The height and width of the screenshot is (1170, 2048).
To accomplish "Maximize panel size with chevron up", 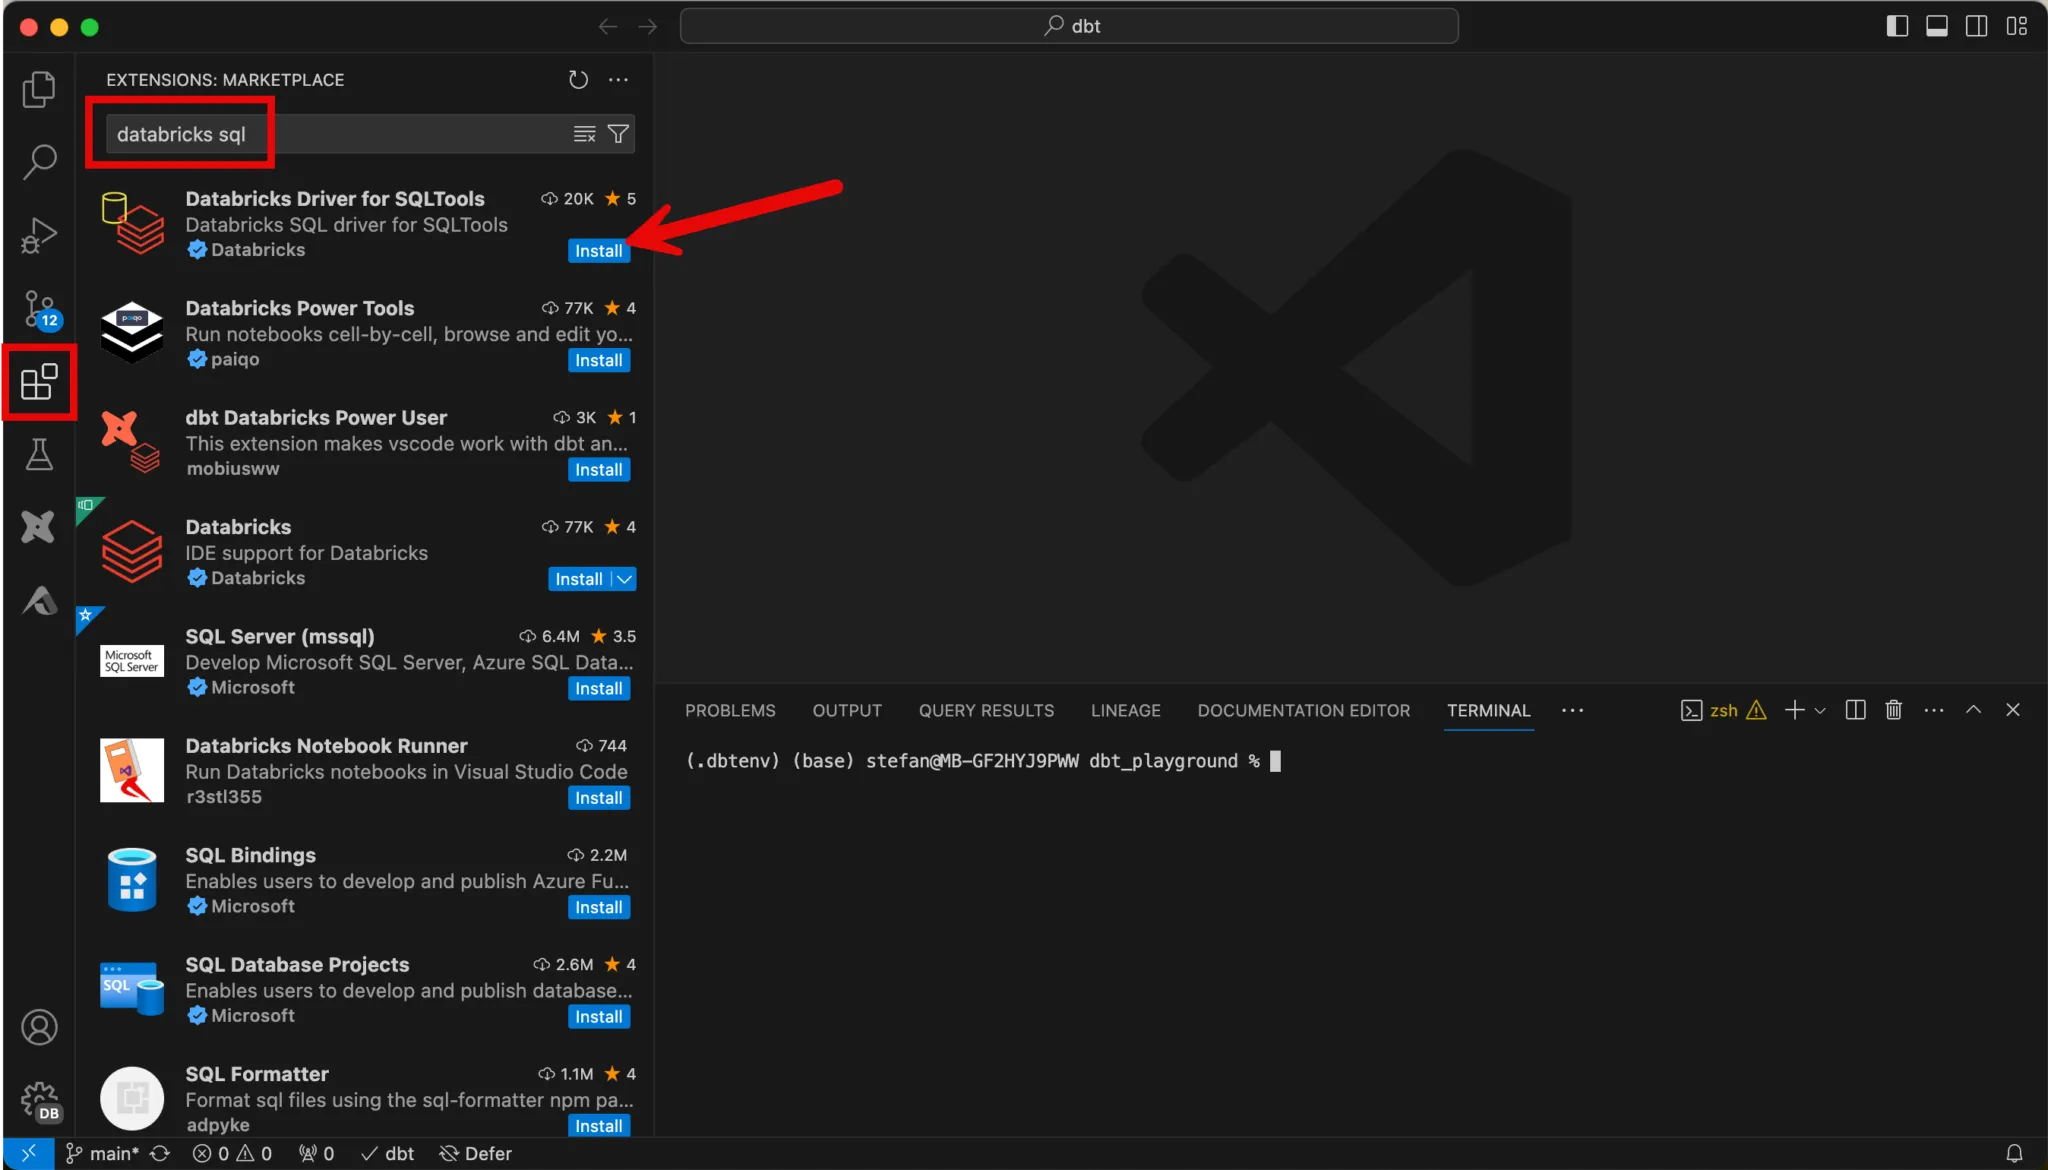I will tap(1973, 710).
